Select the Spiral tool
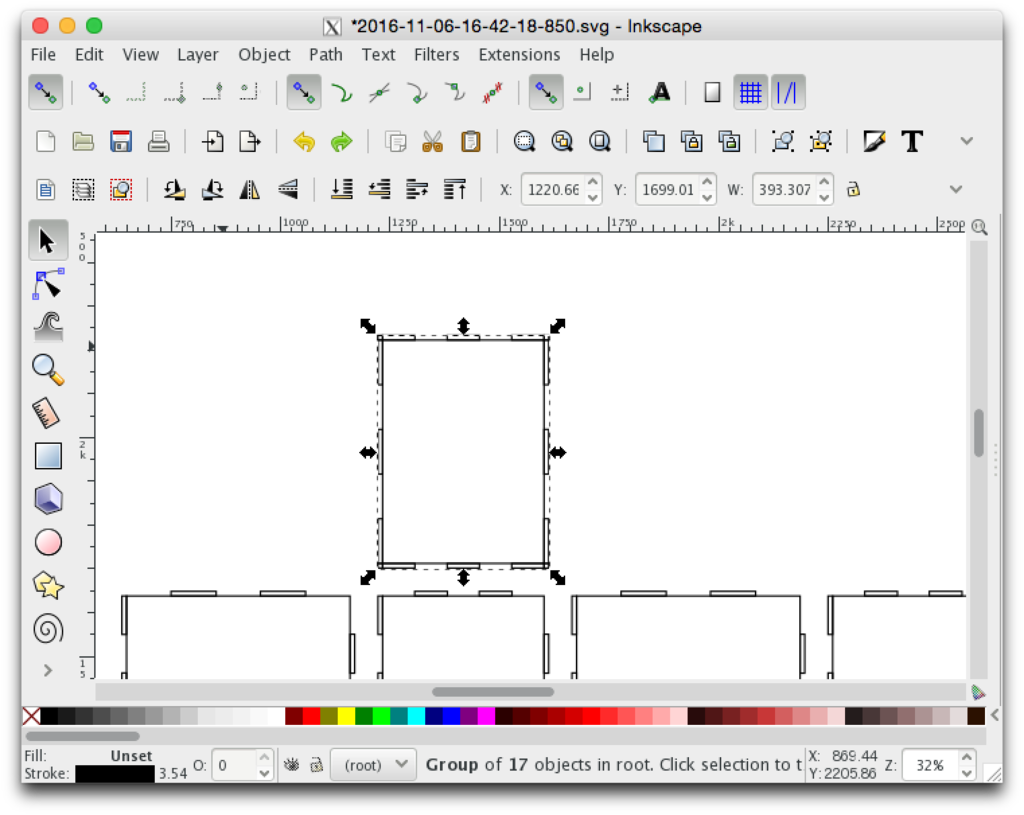Screen dimensions: 1024x815 coord(48,629)
